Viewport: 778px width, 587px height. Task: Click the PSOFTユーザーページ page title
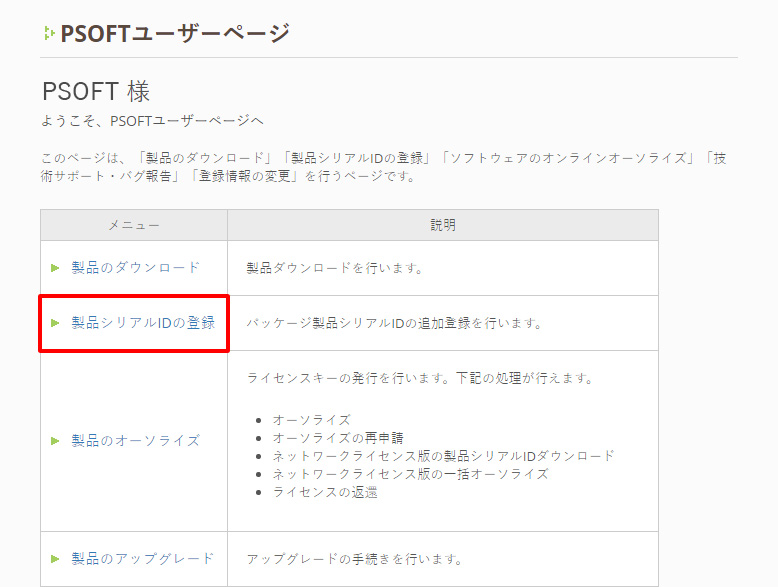coord(174,33)
